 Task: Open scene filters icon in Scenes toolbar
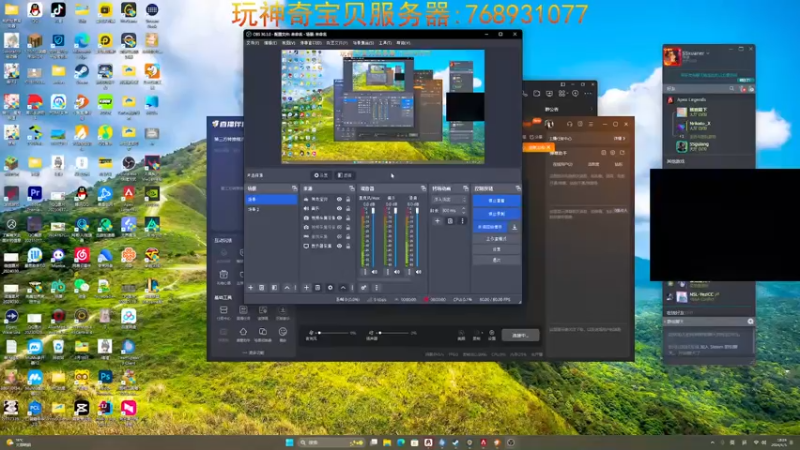click(274, 288)
